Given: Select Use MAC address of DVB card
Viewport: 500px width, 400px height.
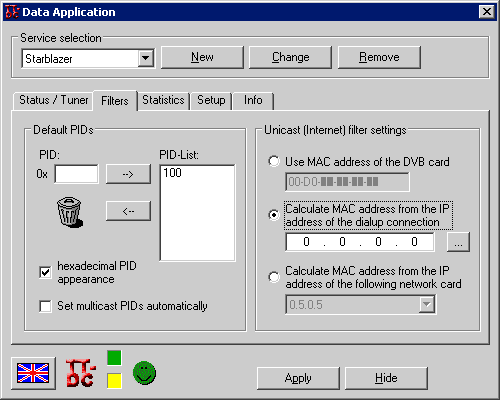Looking at the screenshot, I should point(274,161).
